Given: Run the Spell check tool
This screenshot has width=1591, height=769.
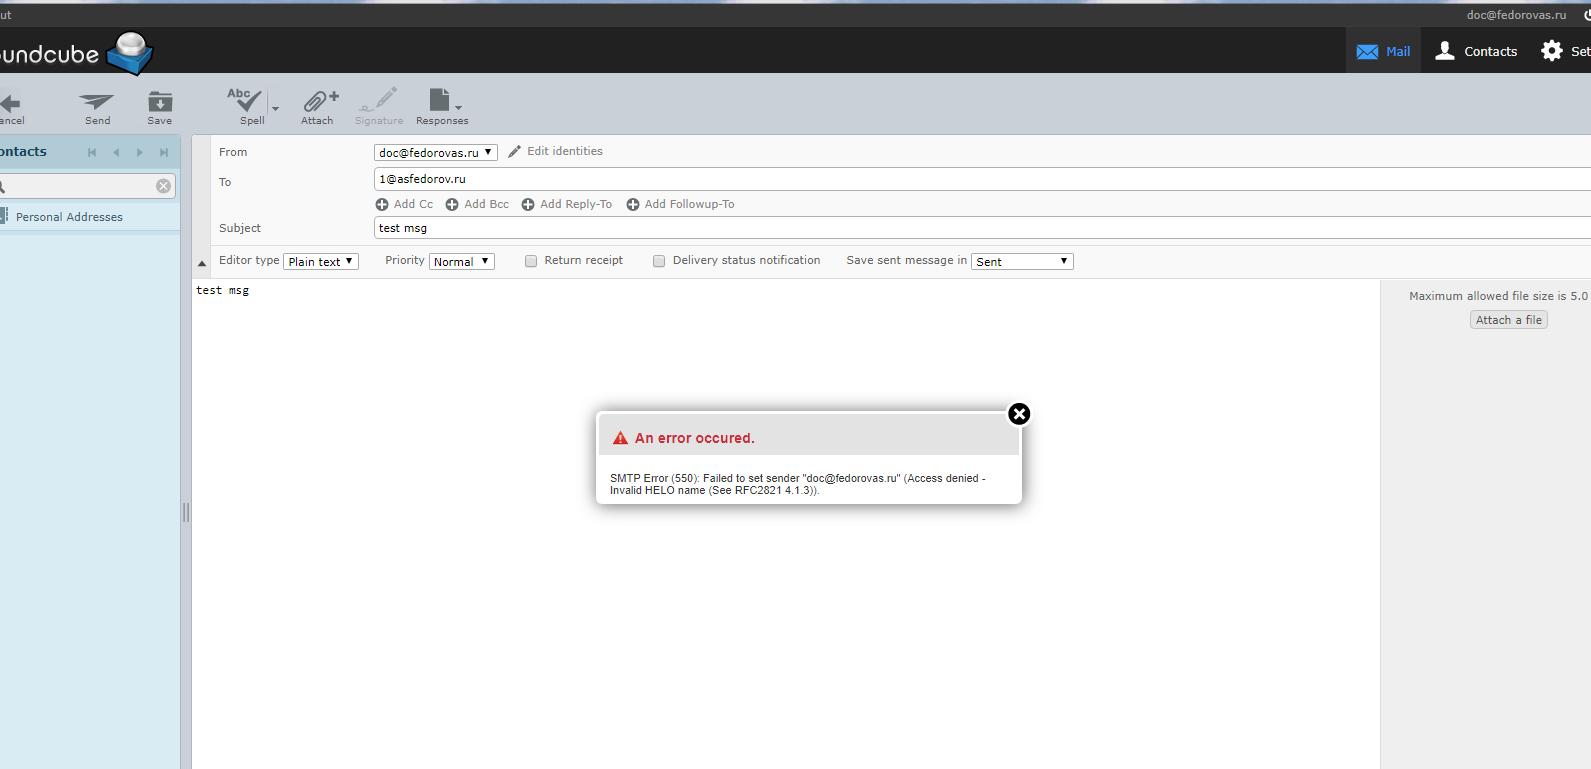Looking at the screenshot, I should tap(245, 103).
